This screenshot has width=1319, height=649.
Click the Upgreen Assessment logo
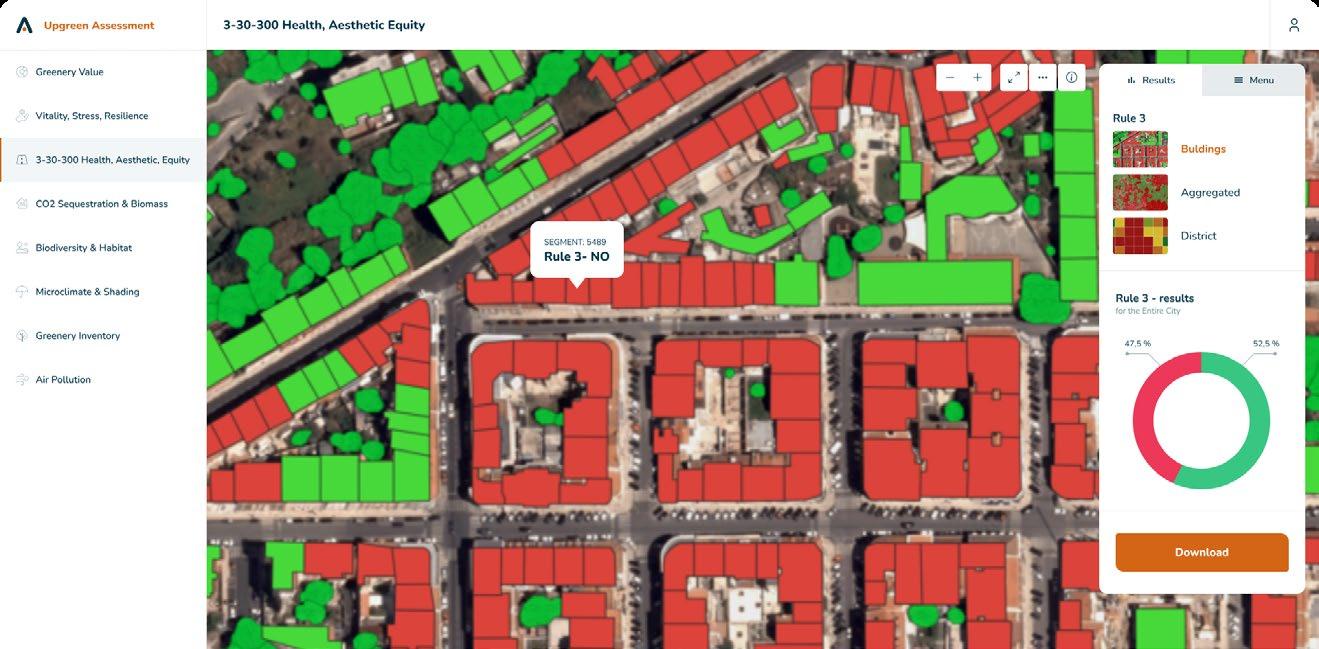[x=24, y=25]
